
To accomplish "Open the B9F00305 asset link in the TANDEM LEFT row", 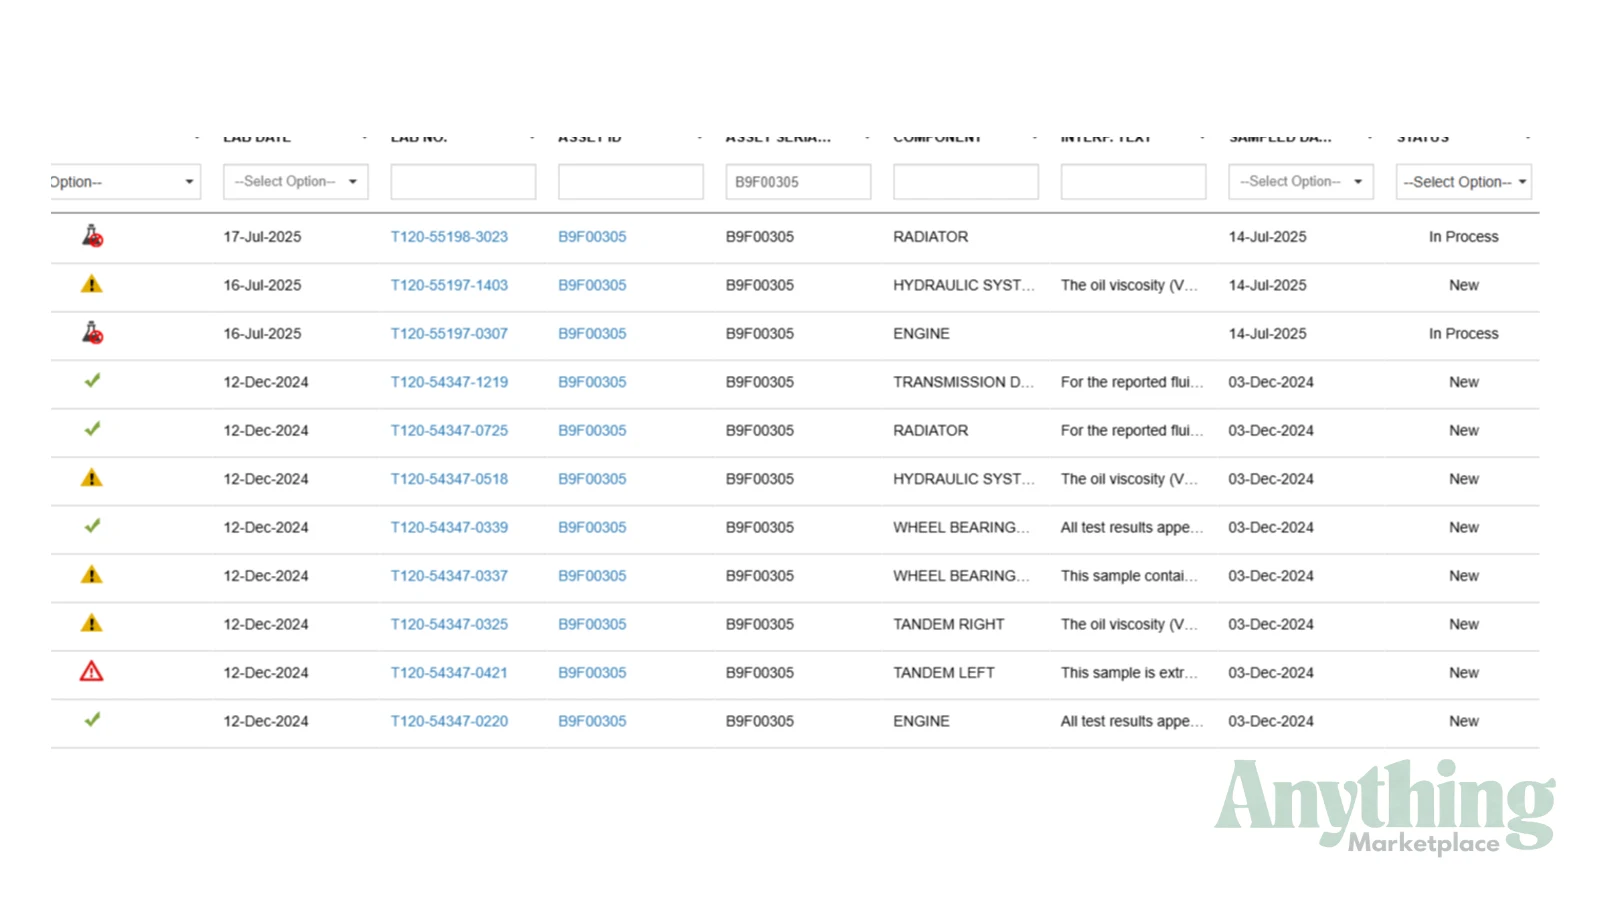I will 592,673.
